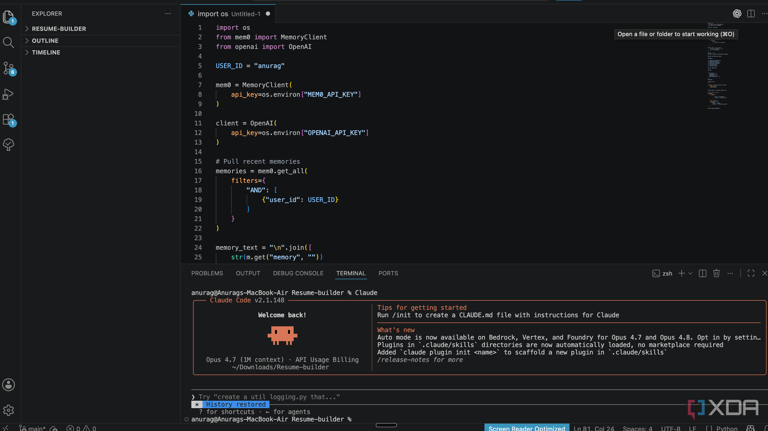The width and height of the screenshot is (768, 431).
Task: Click the Claude Code mascot pixel art
Action: [x=282, y=335]
